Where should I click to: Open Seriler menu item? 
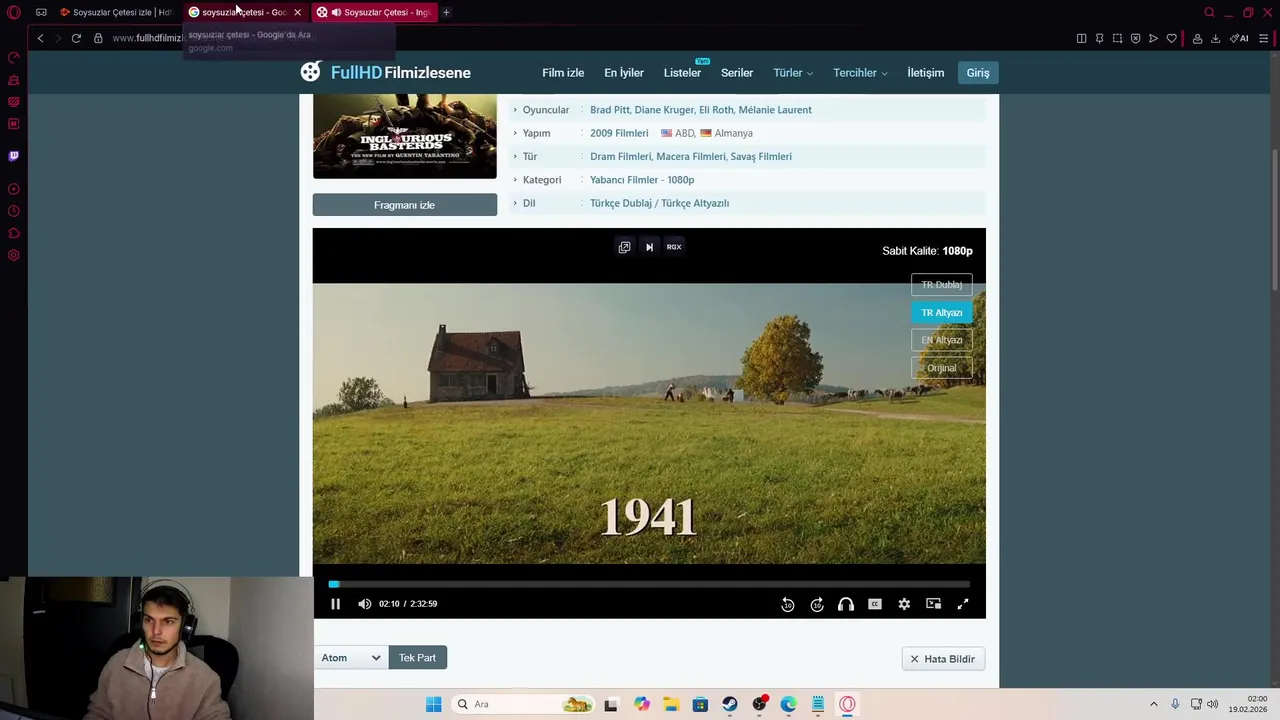[x=737, y=73]
